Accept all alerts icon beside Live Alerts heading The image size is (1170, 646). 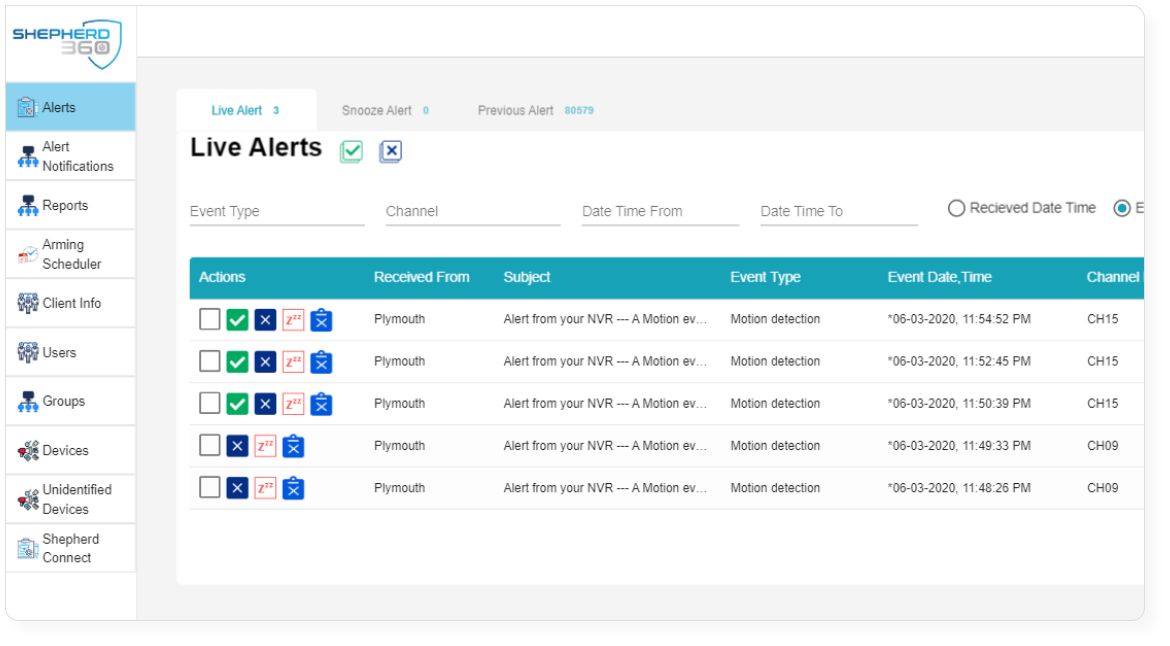point(351,151)
